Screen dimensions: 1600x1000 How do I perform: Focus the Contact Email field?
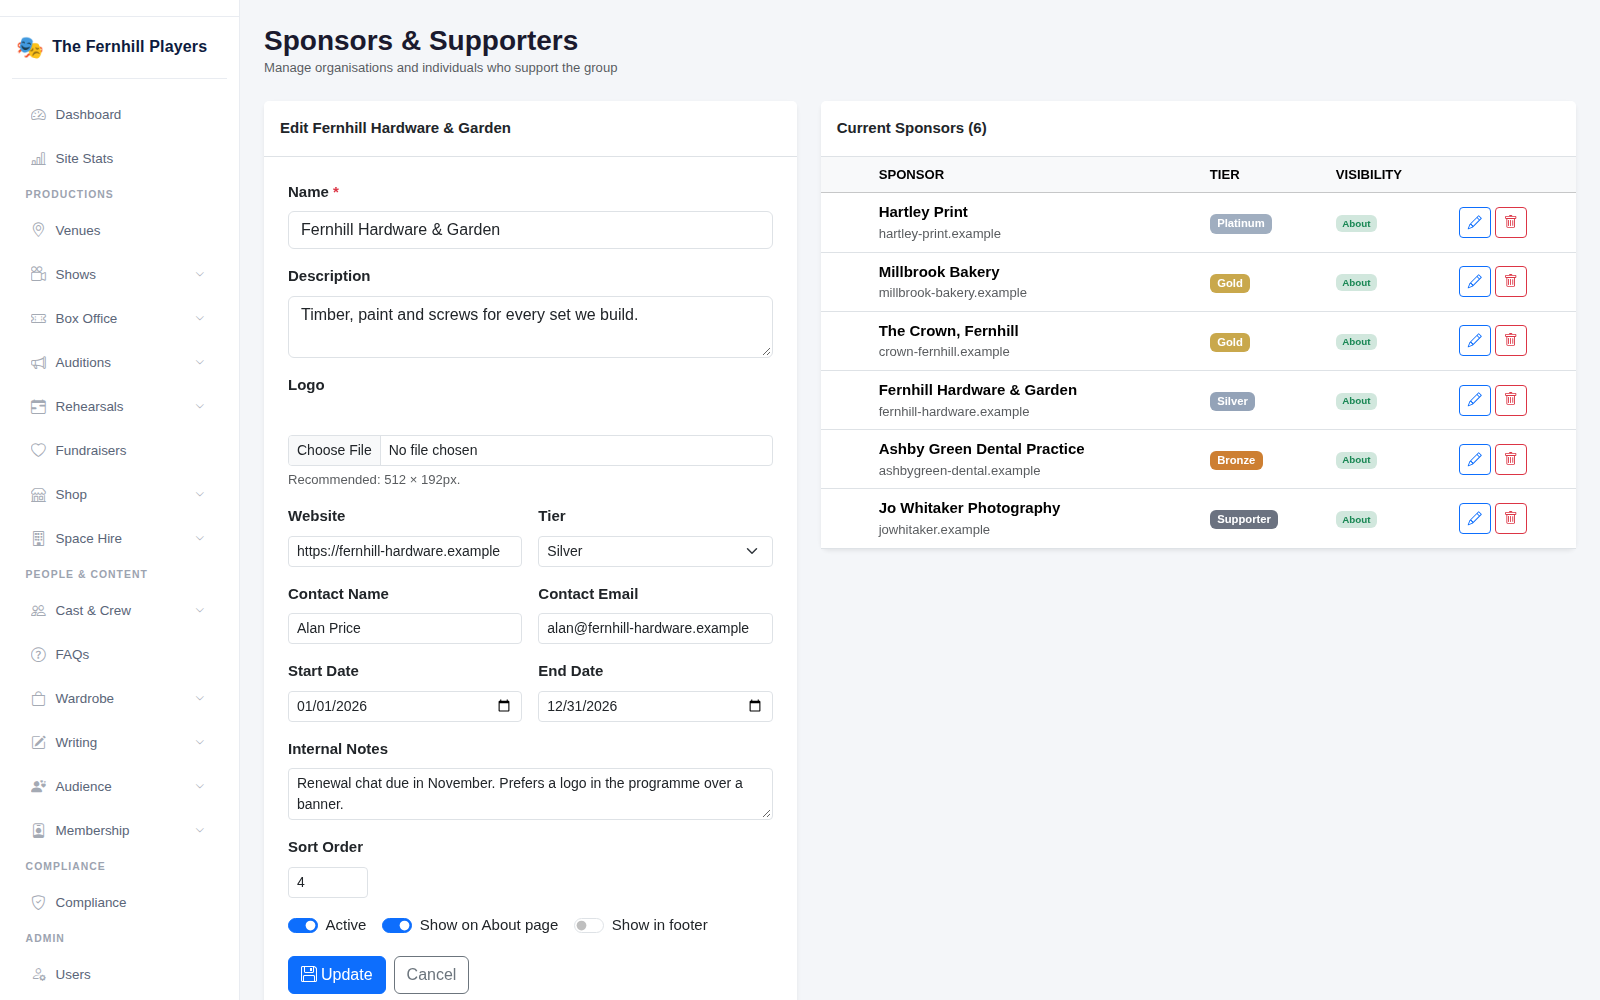click(655, 628)
